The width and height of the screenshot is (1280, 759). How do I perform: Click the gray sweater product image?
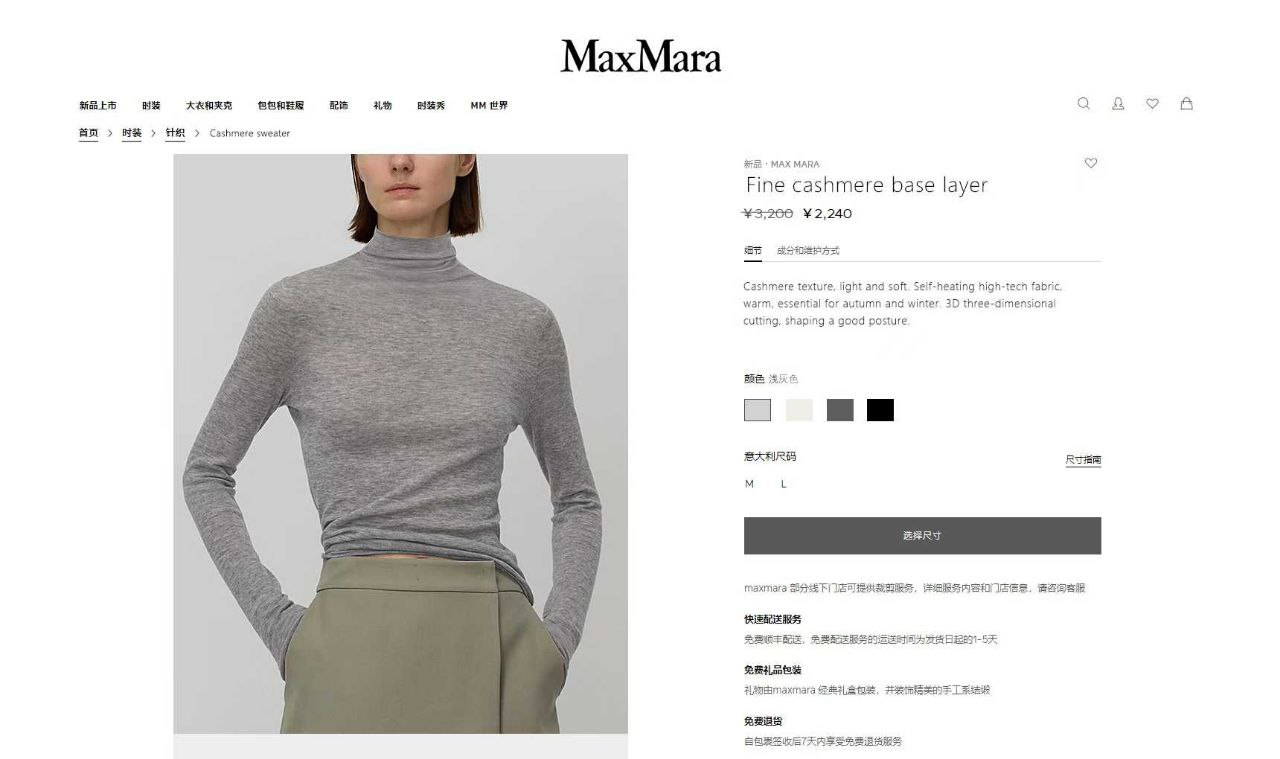[400, 443]
